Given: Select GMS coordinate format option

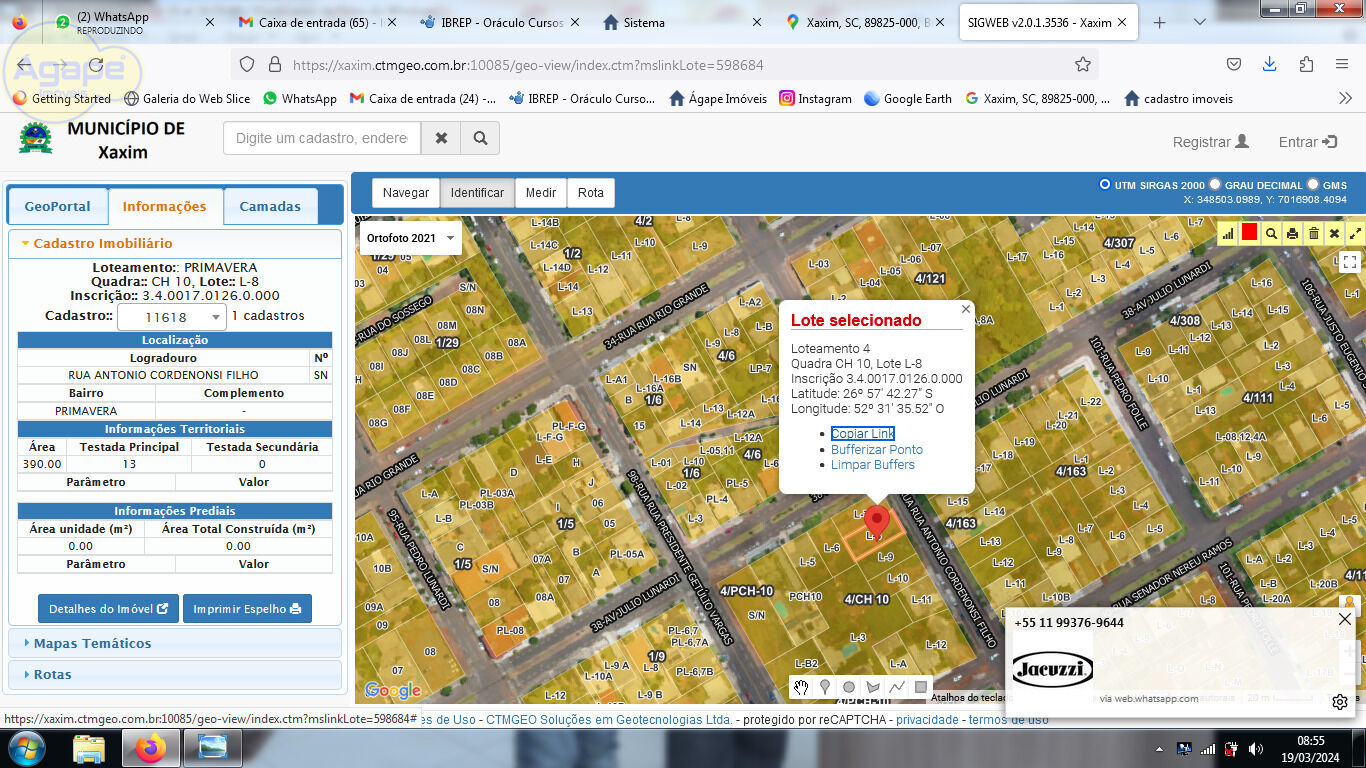Looking at the screenshot, I should click(1313, 184).
